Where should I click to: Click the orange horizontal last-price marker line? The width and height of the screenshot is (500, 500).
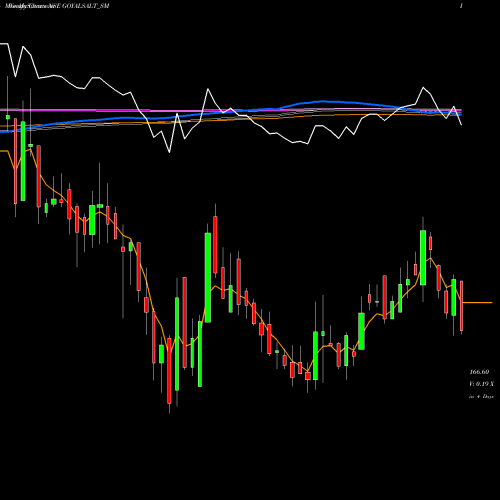tap(477, 303)
